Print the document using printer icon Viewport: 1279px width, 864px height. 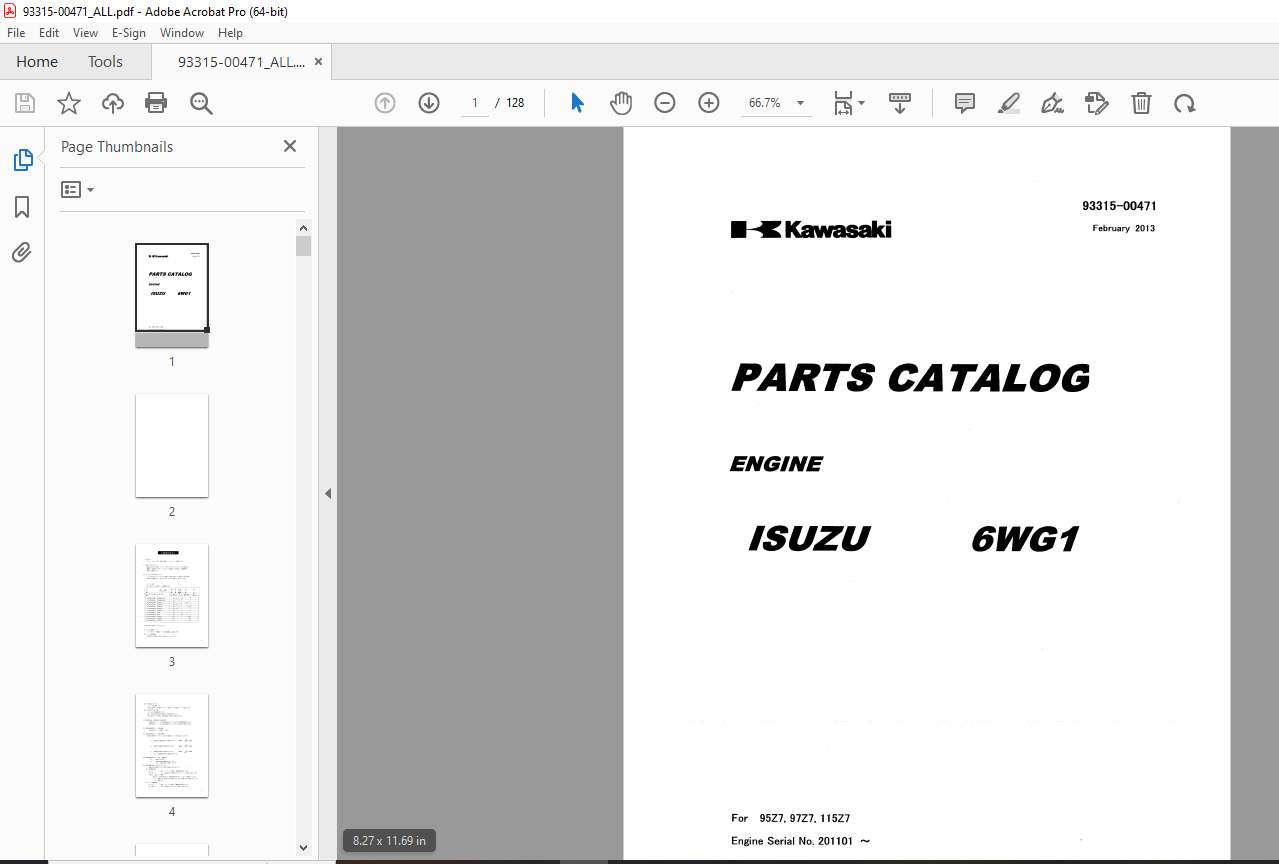tap(156, 103)
